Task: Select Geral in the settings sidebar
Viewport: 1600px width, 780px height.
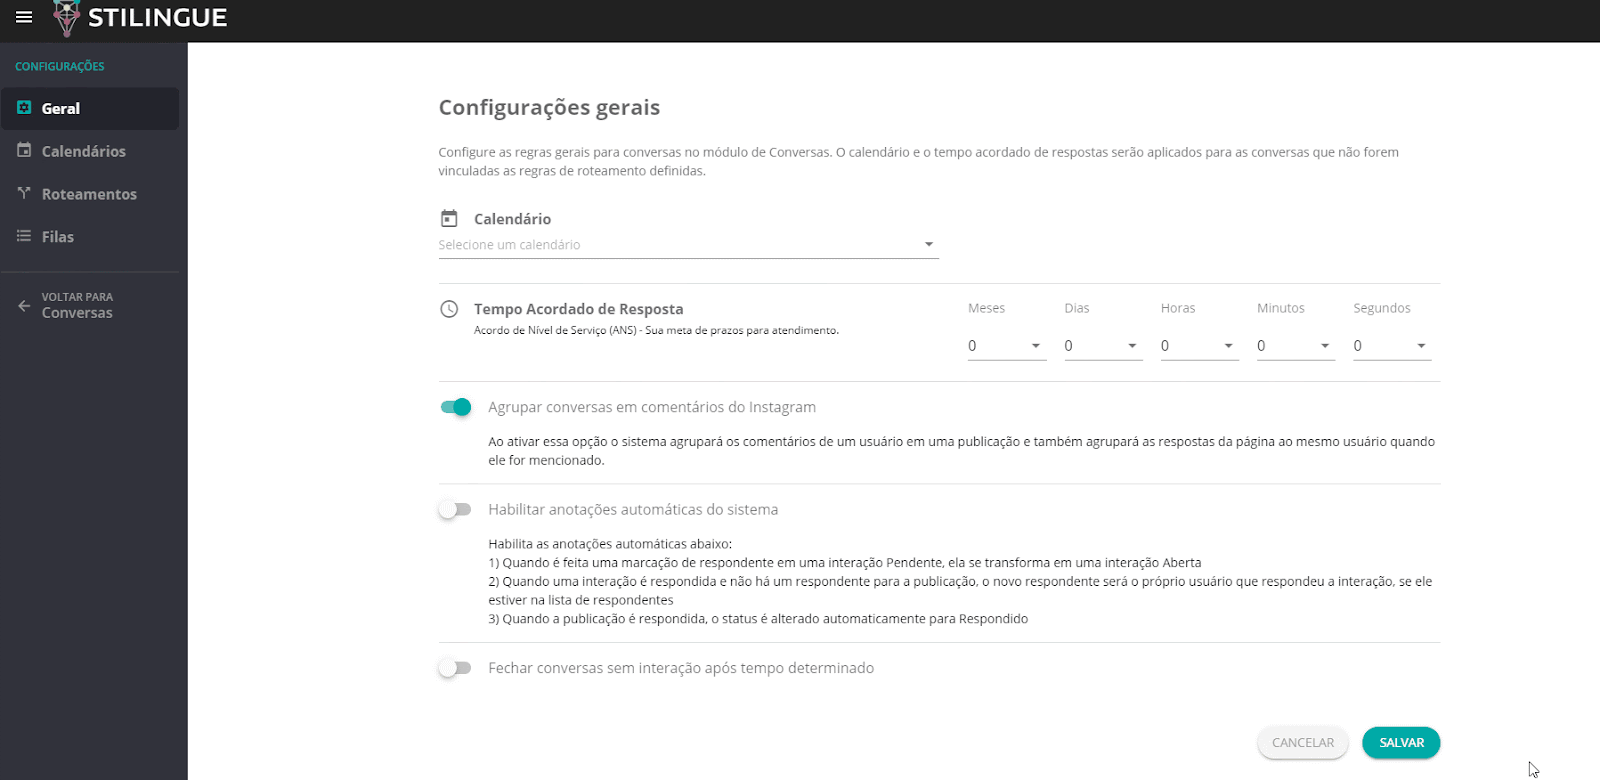Action: tap(90, 108)
